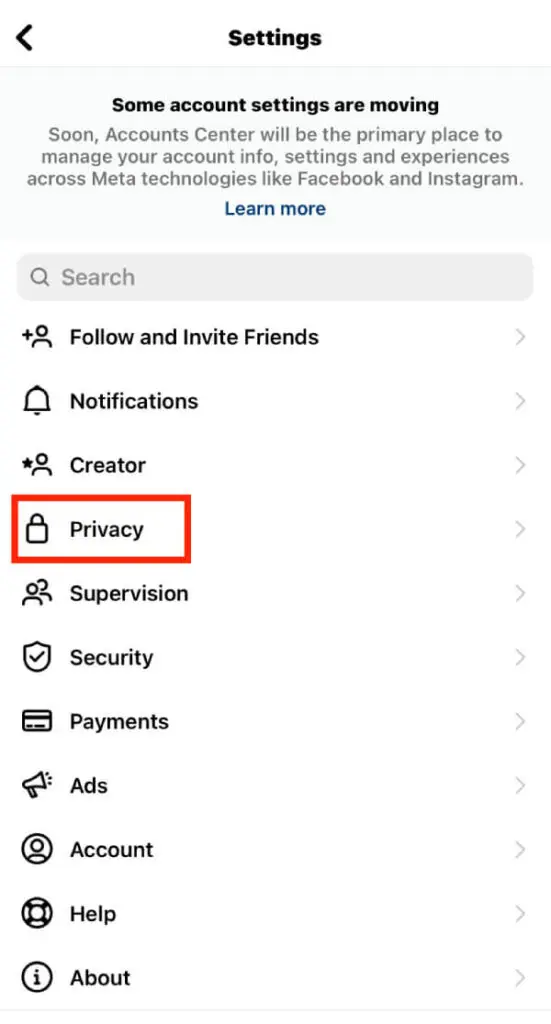Open the Account menu item
The height and width of the screenshot is (1024, 551).
[276, 849]
